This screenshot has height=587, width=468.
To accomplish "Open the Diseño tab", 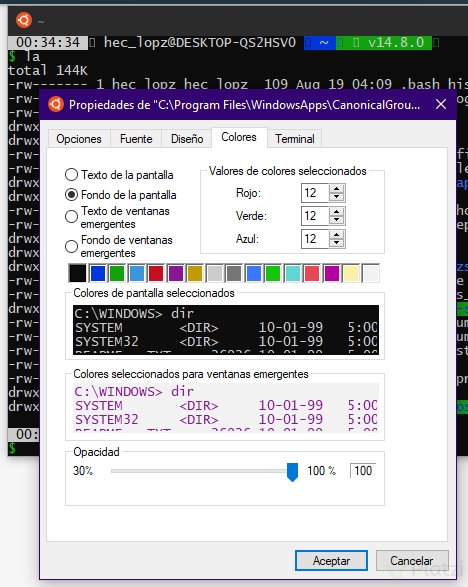I will point(187,139).
